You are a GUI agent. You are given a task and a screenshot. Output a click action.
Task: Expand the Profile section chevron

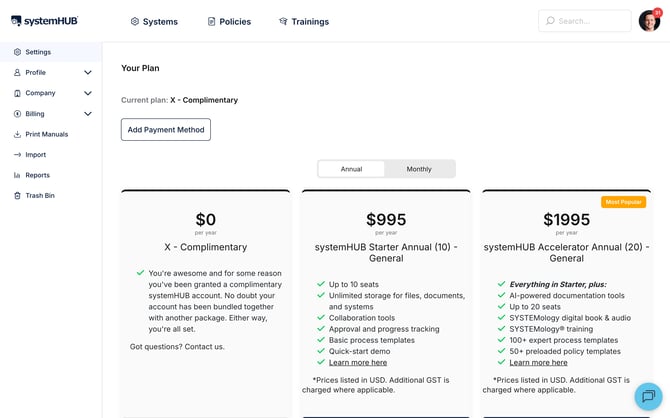[x=88, y=73]
